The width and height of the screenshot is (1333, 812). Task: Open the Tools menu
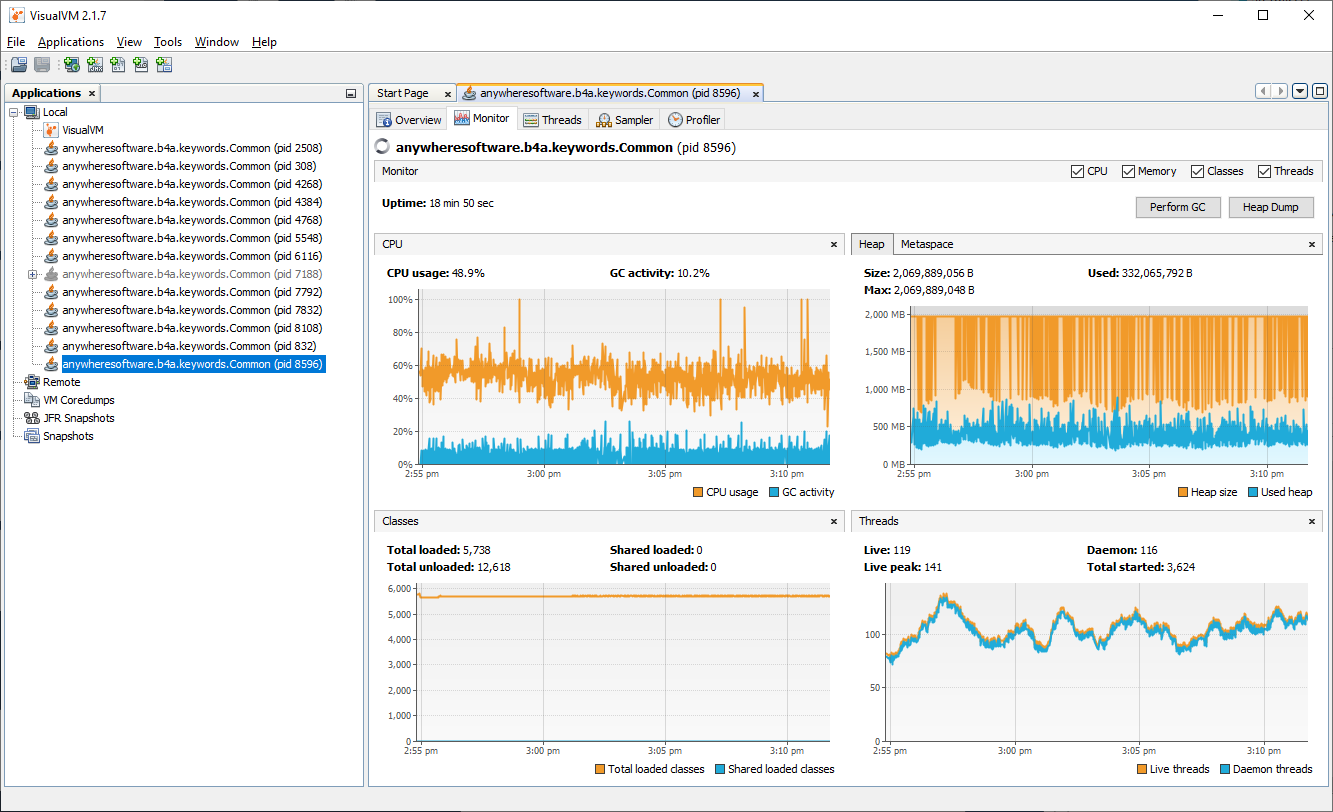click(168, 42)
